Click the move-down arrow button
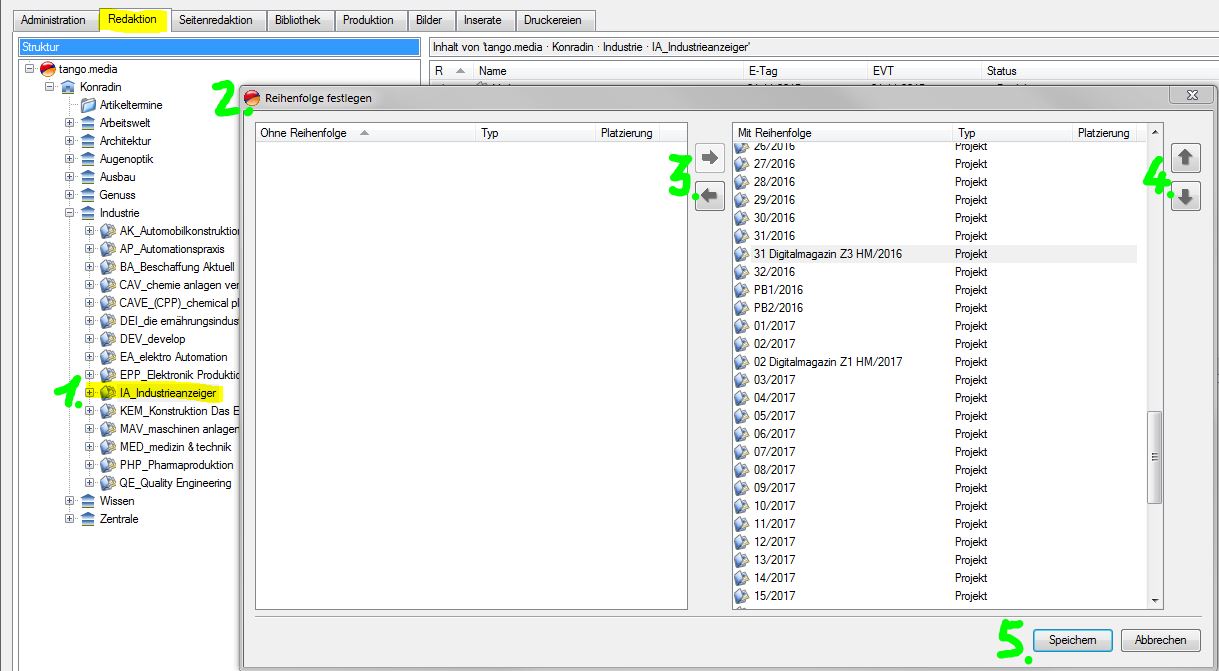The width and height of the screenshot is (1219, 671). tap(1185, 198)
